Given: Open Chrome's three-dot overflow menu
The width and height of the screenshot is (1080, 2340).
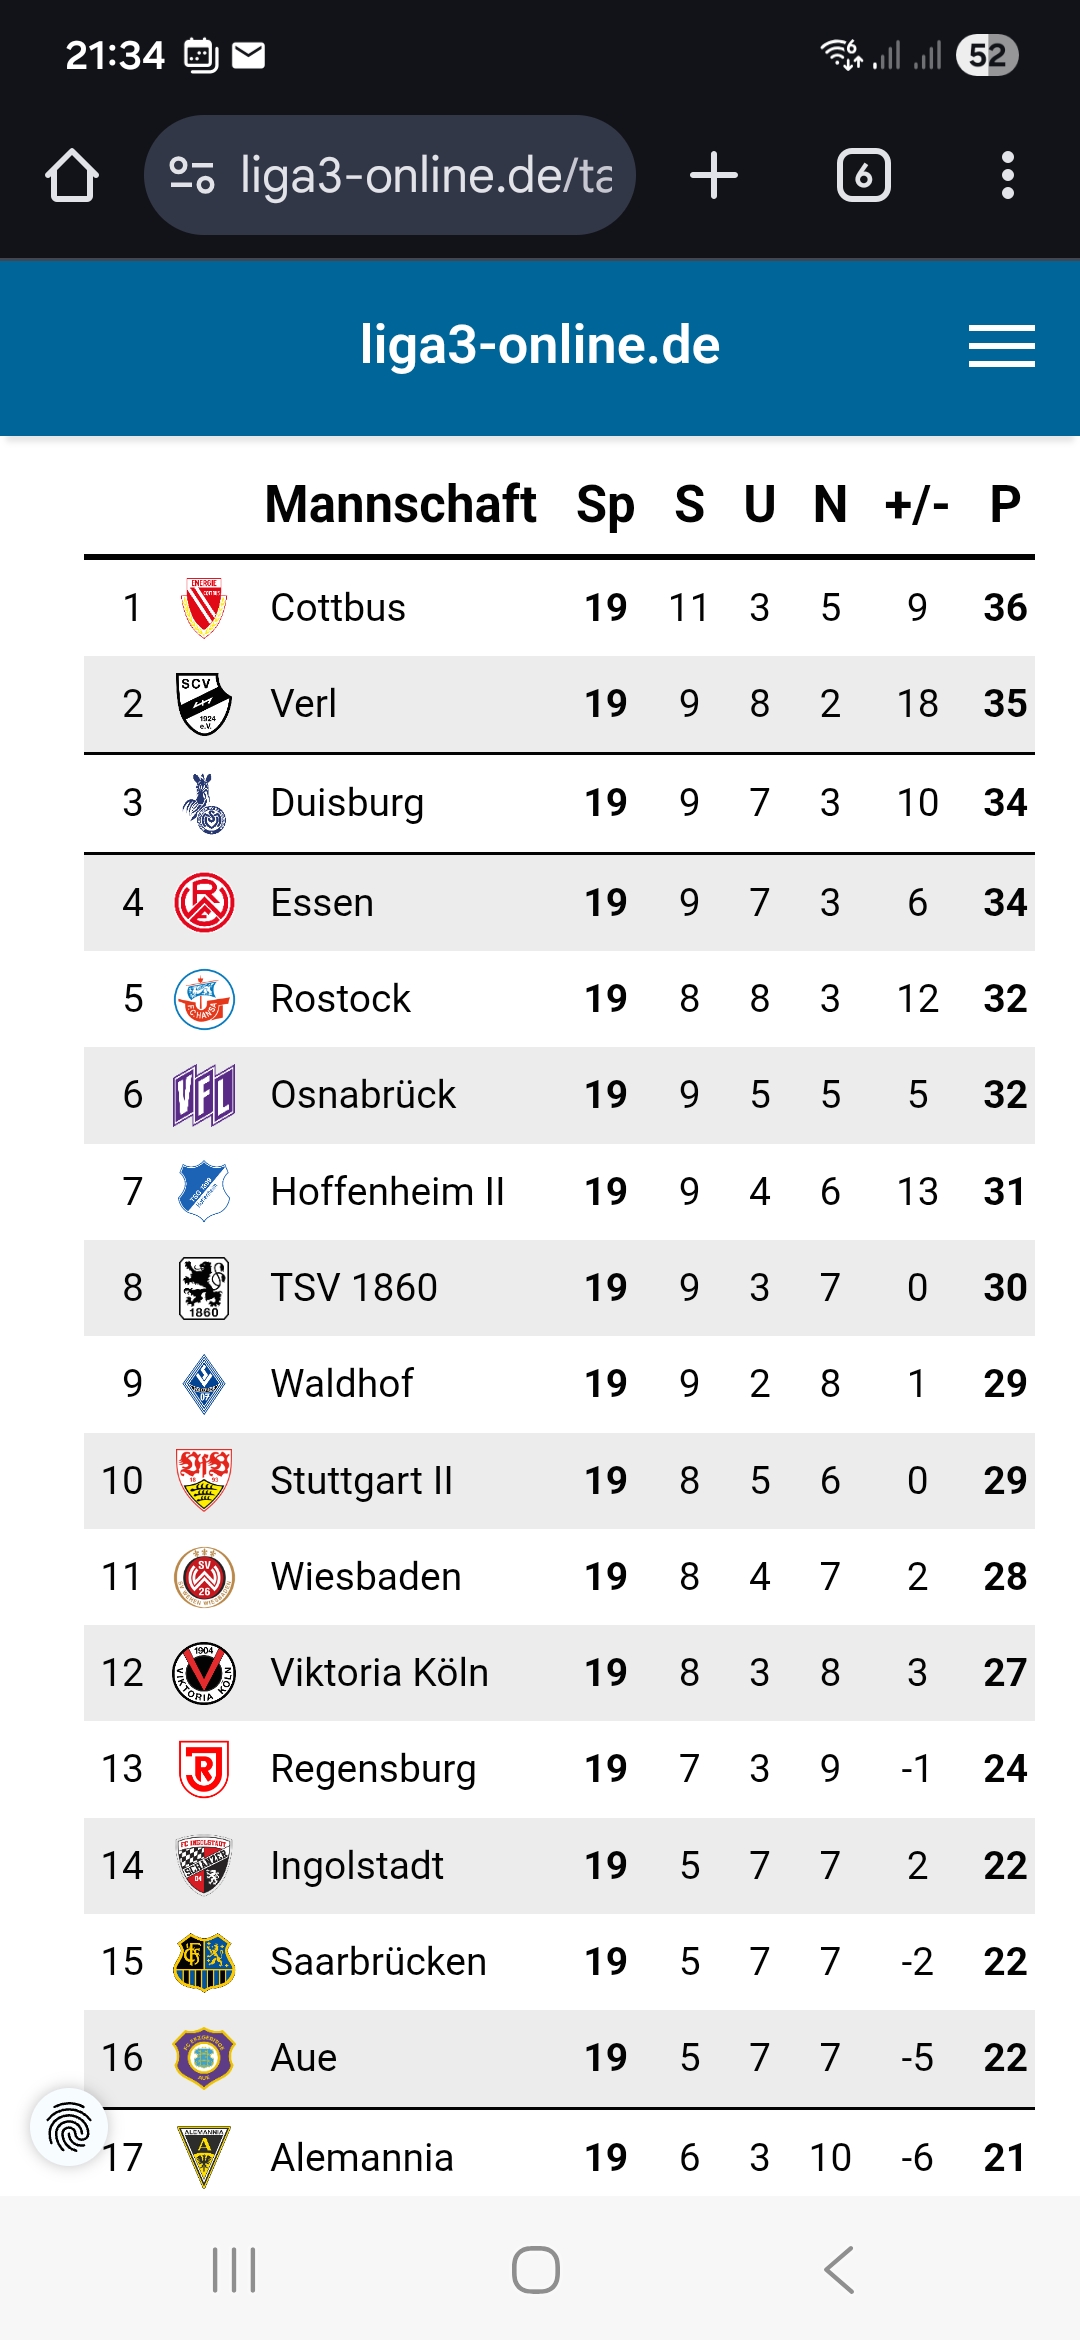Looking at the screenshot, I should pyautogui.click(x=1007, y=176).
